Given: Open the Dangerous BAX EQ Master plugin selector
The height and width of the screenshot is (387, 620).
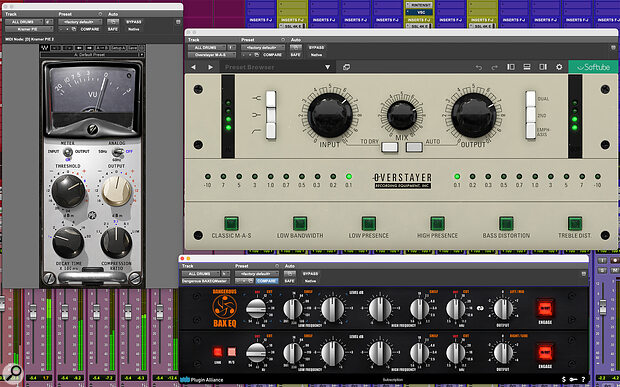Looking at the screenshot, I should coord(206,281).
